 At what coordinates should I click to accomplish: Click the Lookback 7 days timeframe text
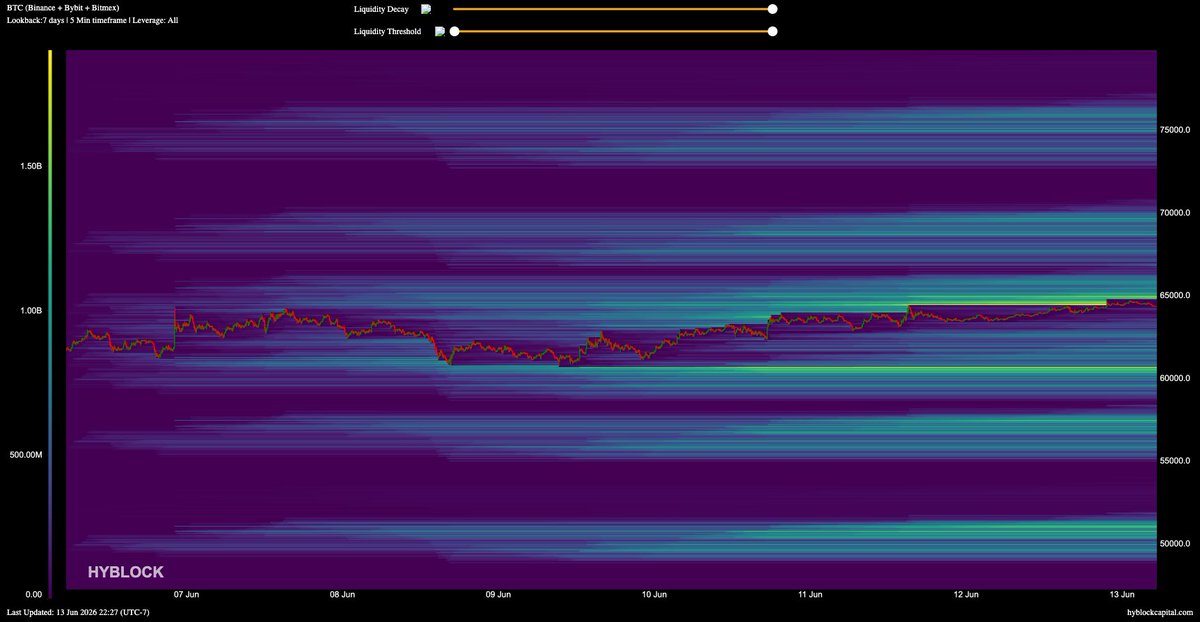tap(92, 20)
